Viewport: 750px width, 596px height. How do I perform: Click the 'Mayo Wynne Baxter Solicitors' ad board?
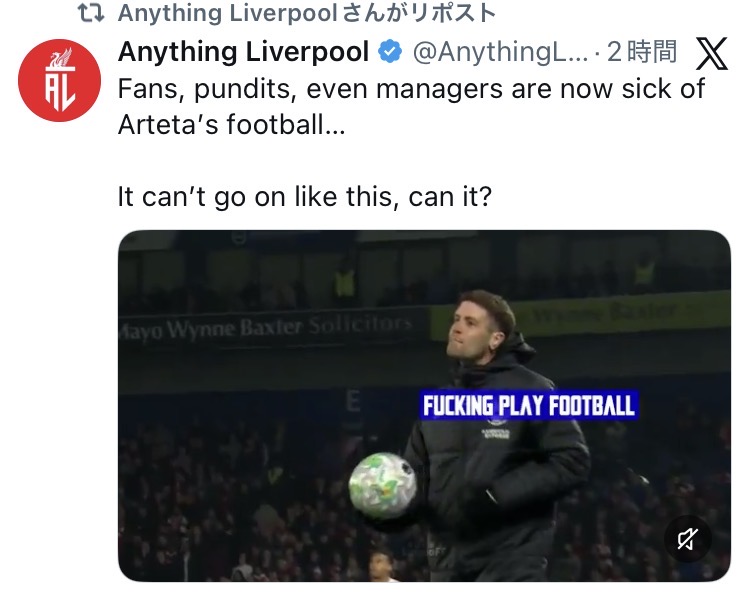tap(265, 327)
